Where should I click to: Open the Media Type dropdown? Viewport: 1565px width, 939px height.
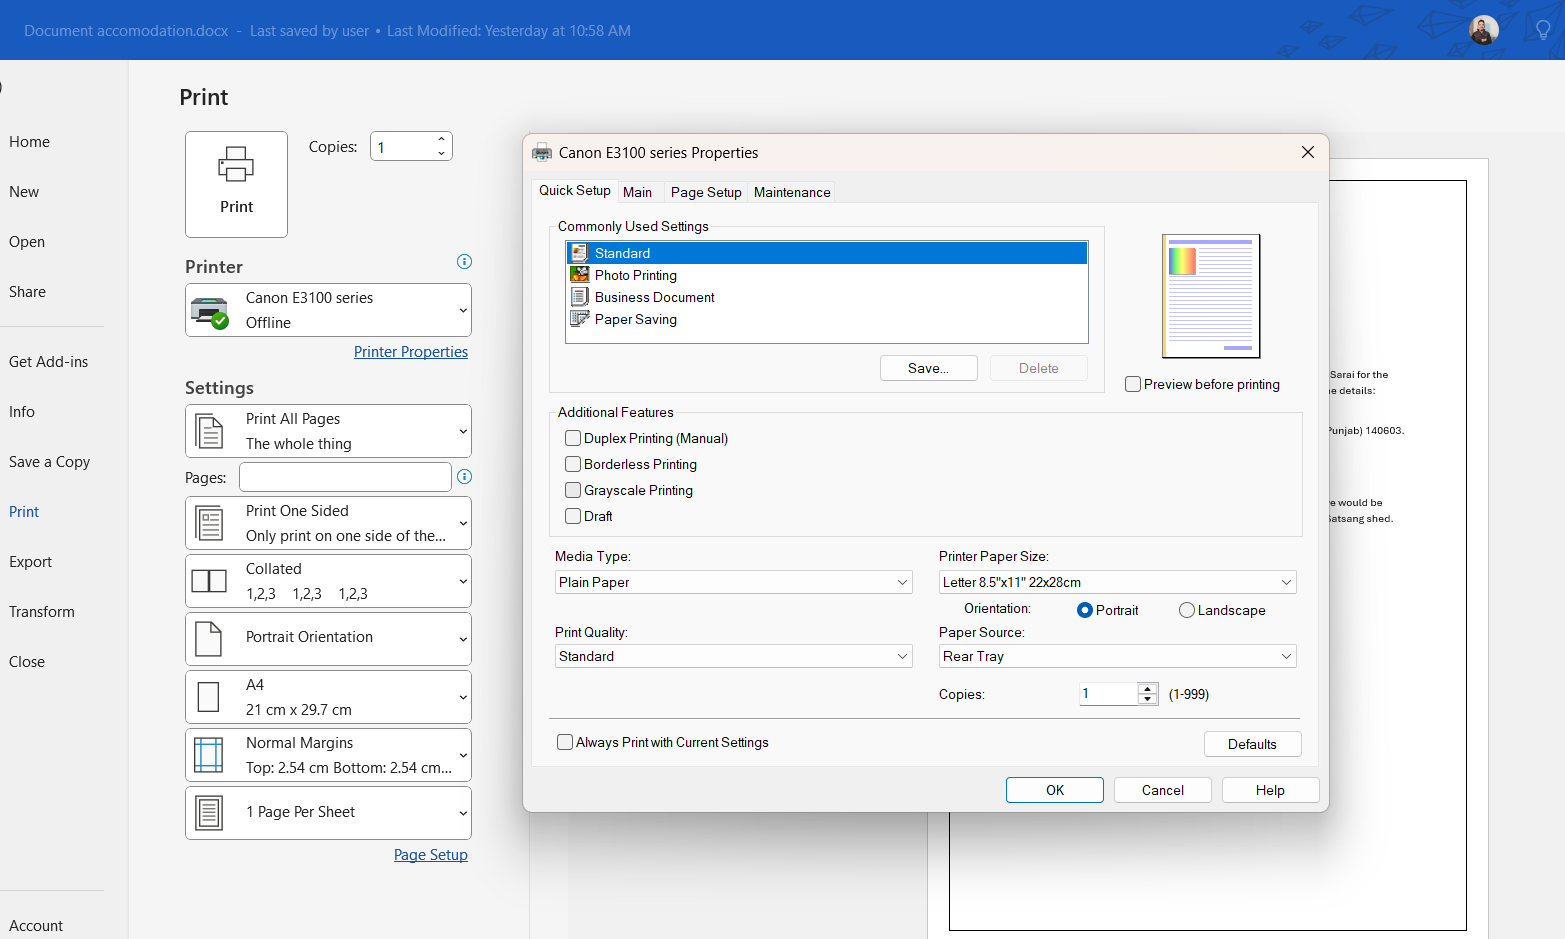[733, 582]
